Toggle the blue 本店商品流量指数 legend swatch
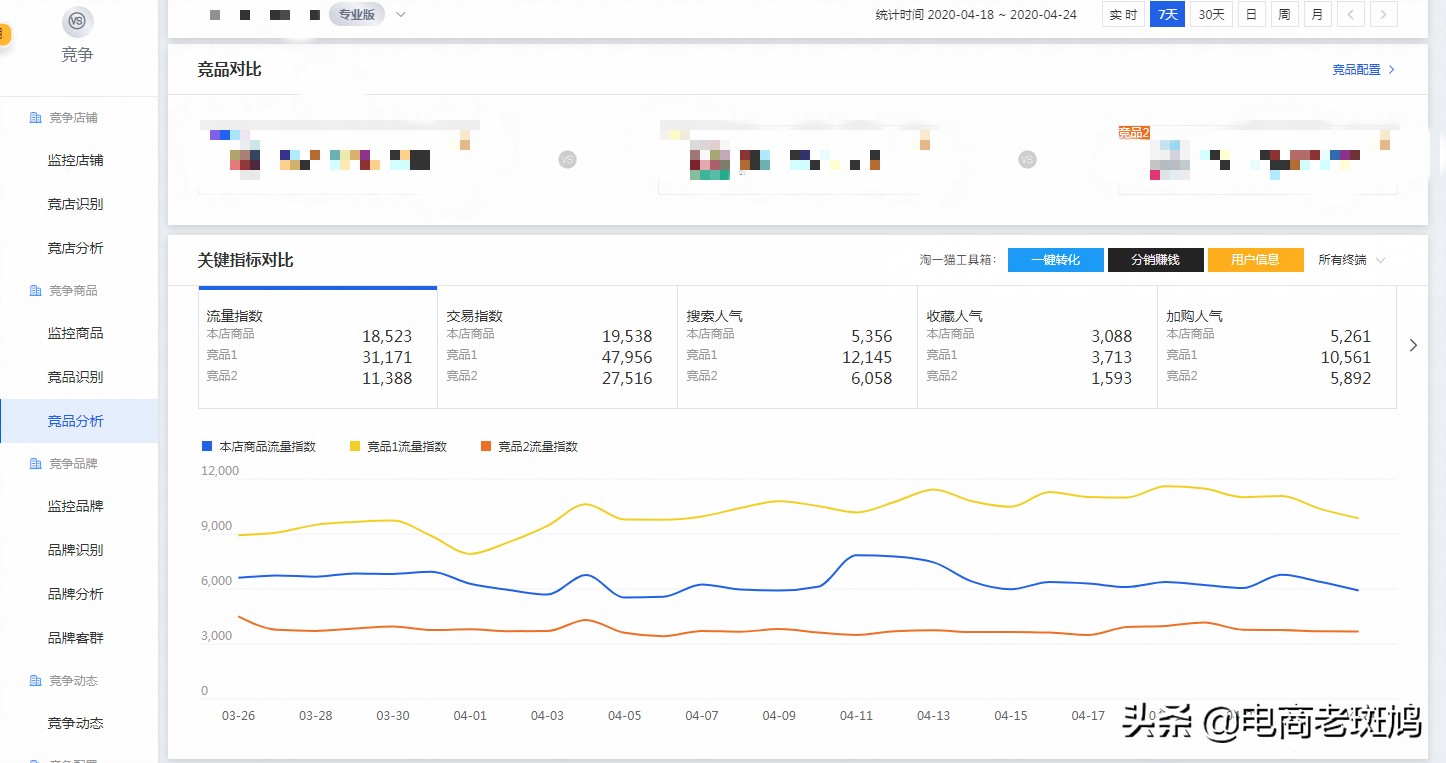Image resolution: width=1446 pixels, height=763 pixels. tap(207, 447)
